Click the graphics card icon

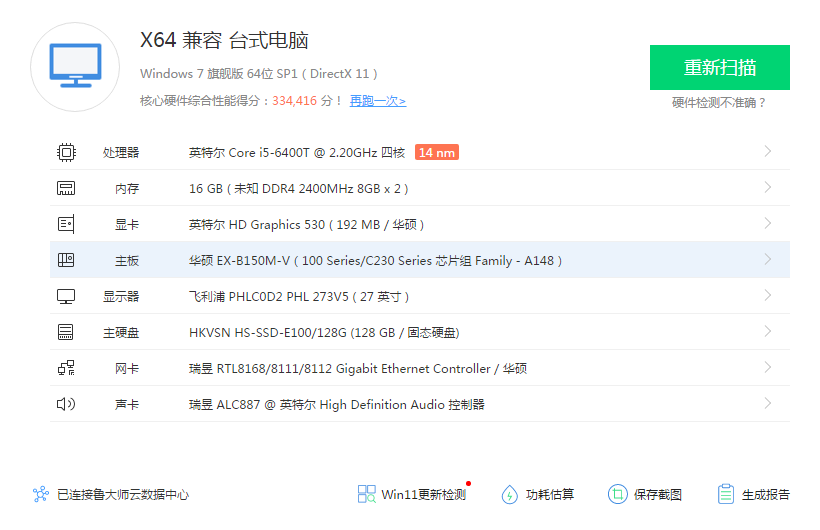tap(66, 224)
